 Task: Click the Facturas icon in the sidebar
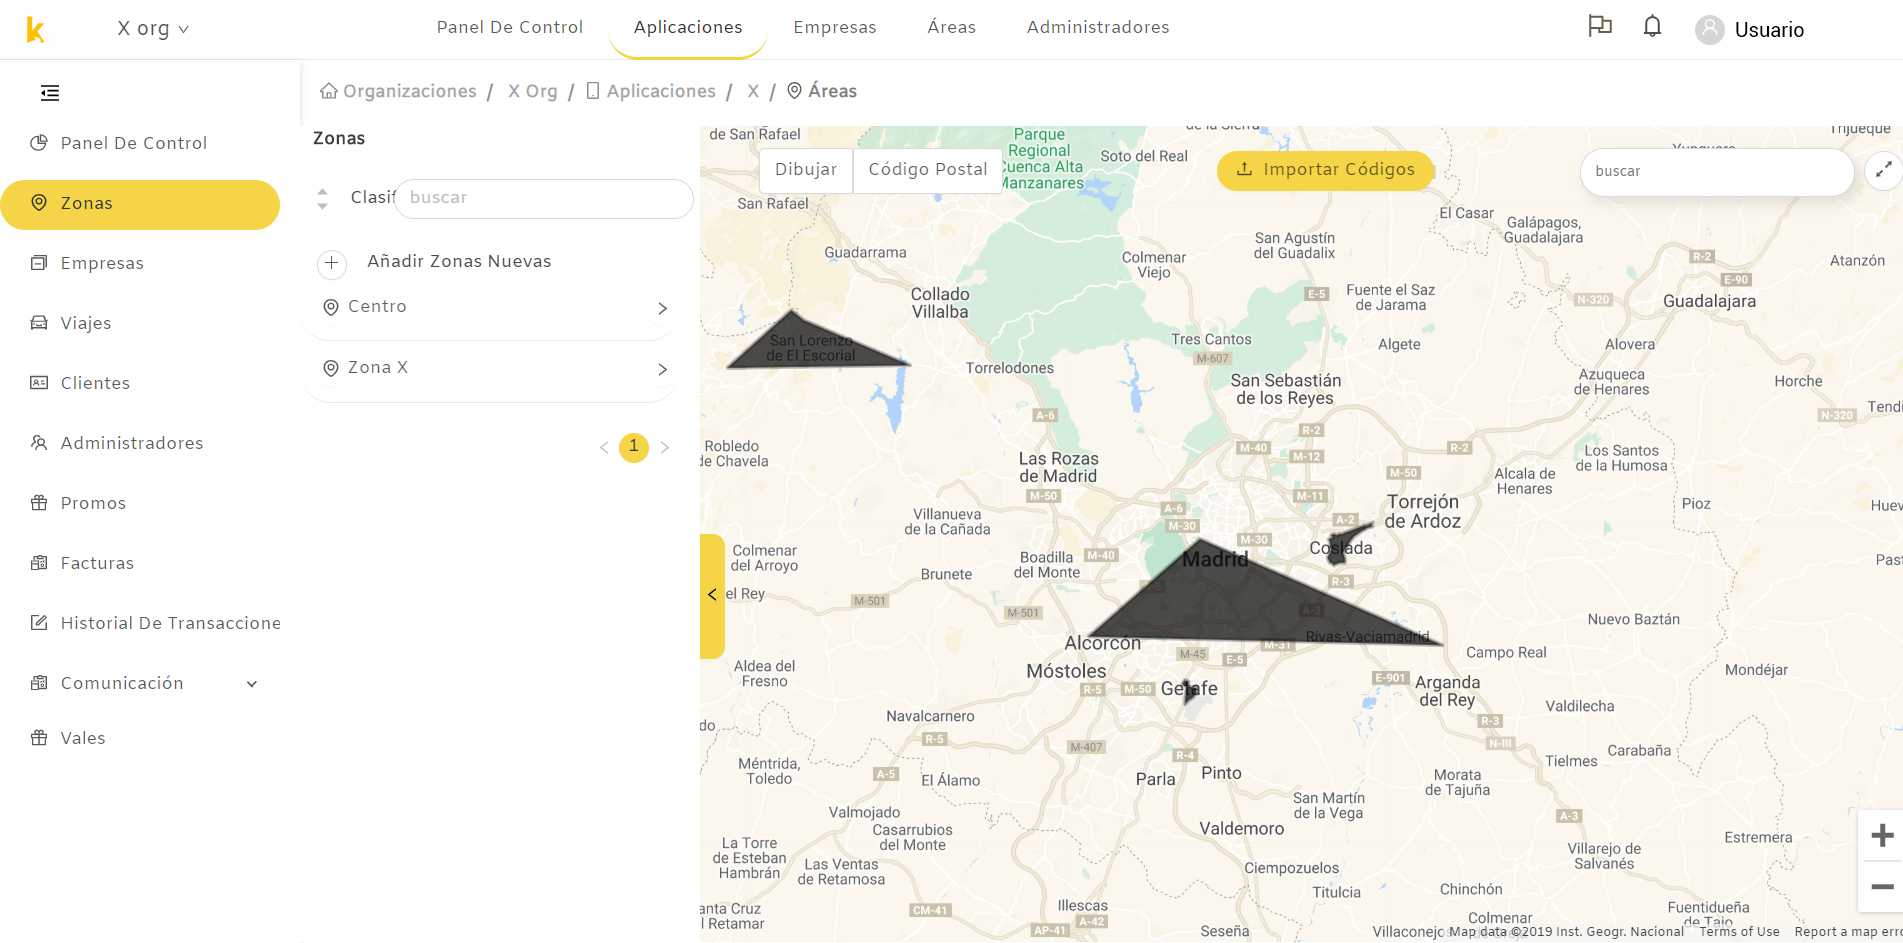(x=39, y=563)
